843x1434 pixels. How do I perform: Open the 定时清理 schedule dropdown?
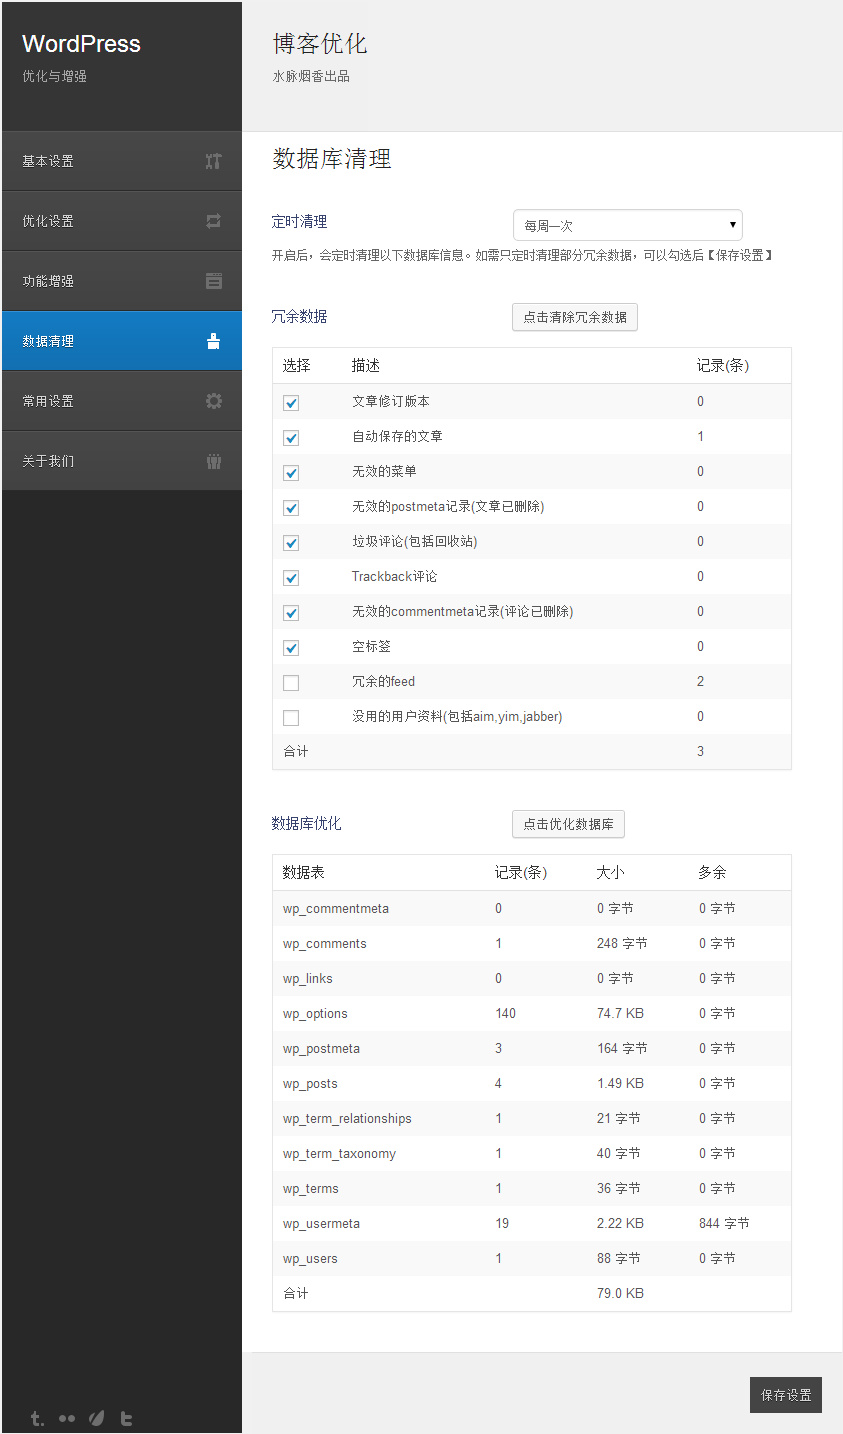tap(628, 225)
